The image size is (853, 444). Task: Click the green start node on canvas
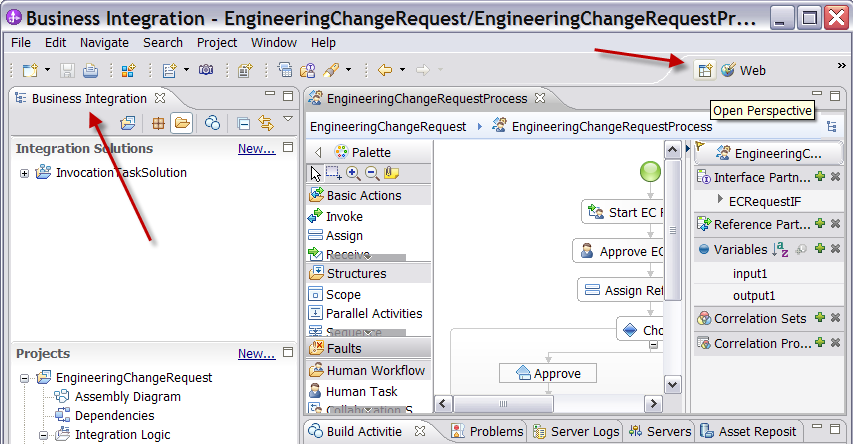[650, 172]
